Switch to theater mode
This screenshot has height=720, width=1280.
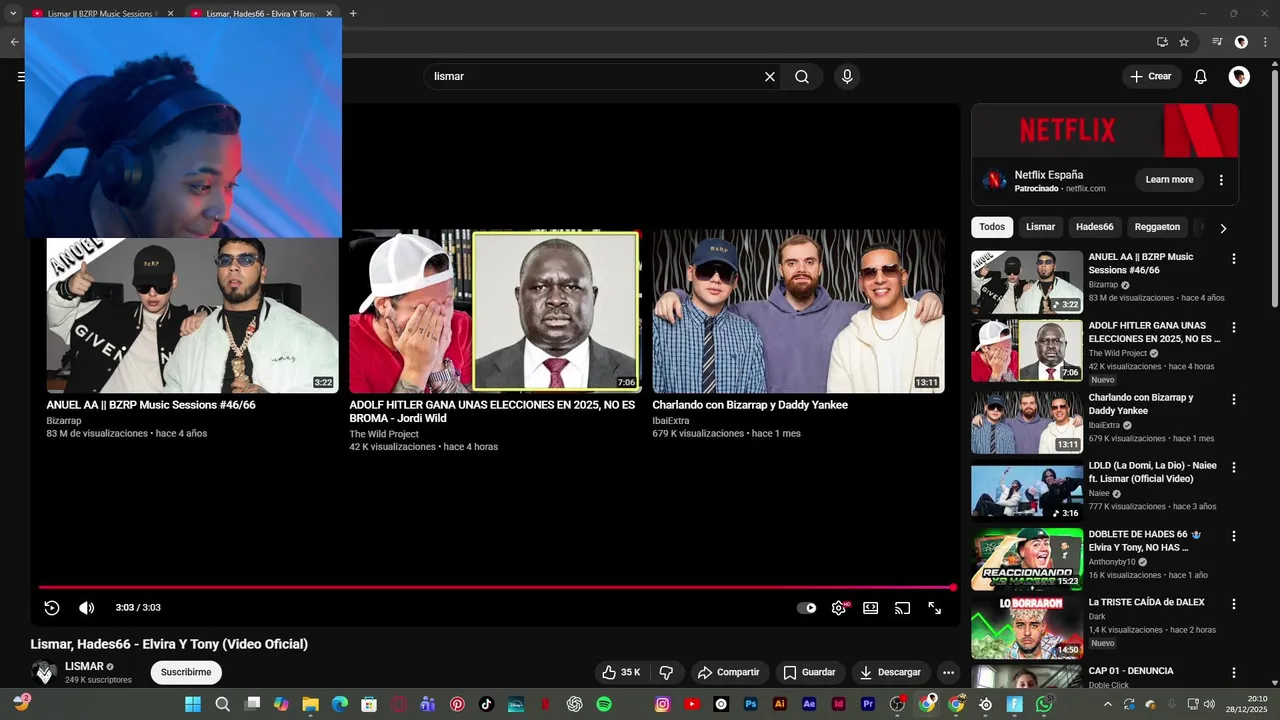coord(871,608)
